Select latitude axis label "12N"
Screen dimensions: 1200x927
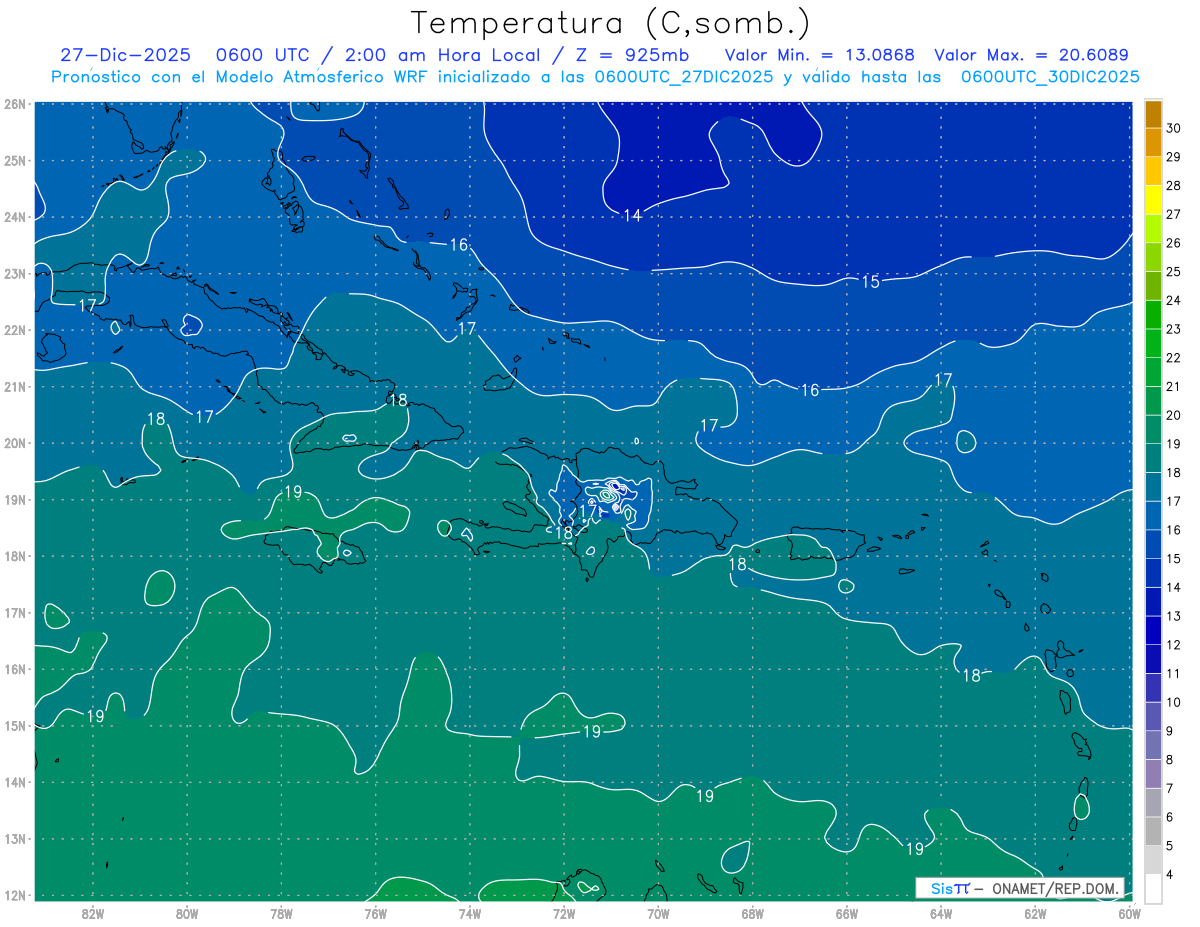pyautogui.click(x=14, y=895)
